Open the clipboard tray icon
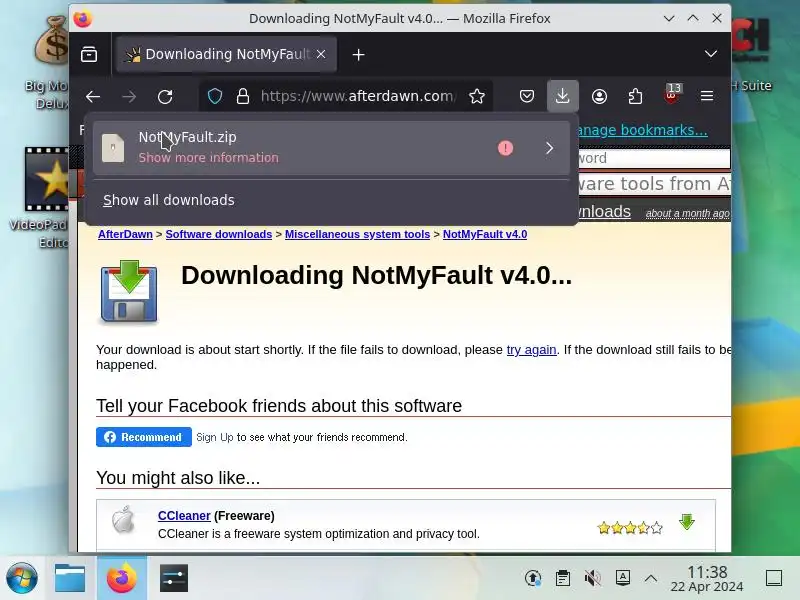The width and height of the screenshot is (800, 600). tap(563, 578)
